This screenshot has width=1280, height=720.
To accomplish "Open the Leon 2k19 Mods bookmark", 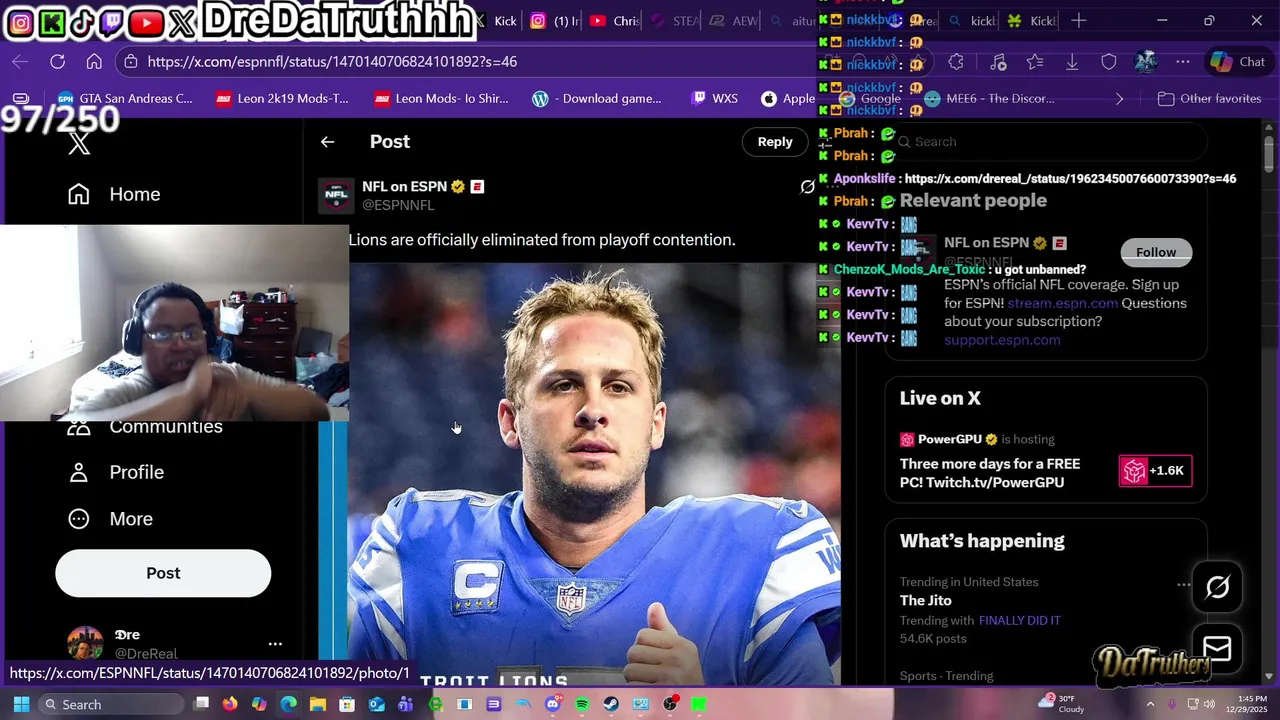I will [282, 98].
